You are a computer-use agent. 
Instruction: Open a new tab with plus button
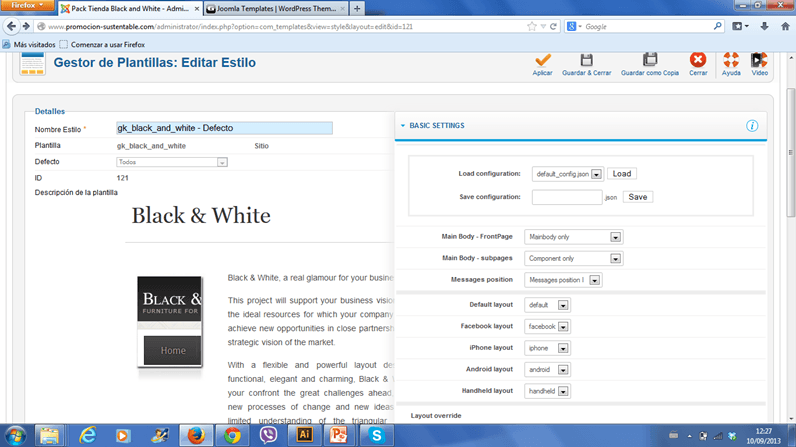(x=357, y=9)
